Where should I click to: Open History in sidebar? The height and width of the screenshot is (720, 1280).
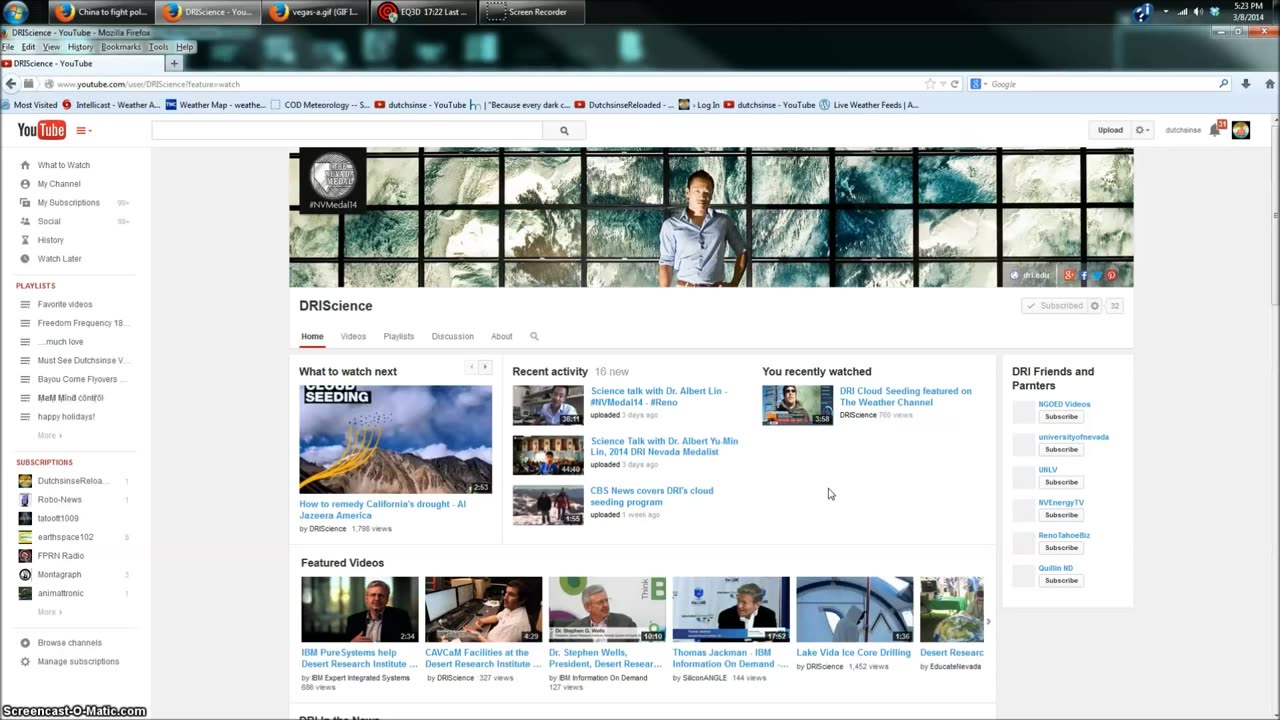click(51, 240)
